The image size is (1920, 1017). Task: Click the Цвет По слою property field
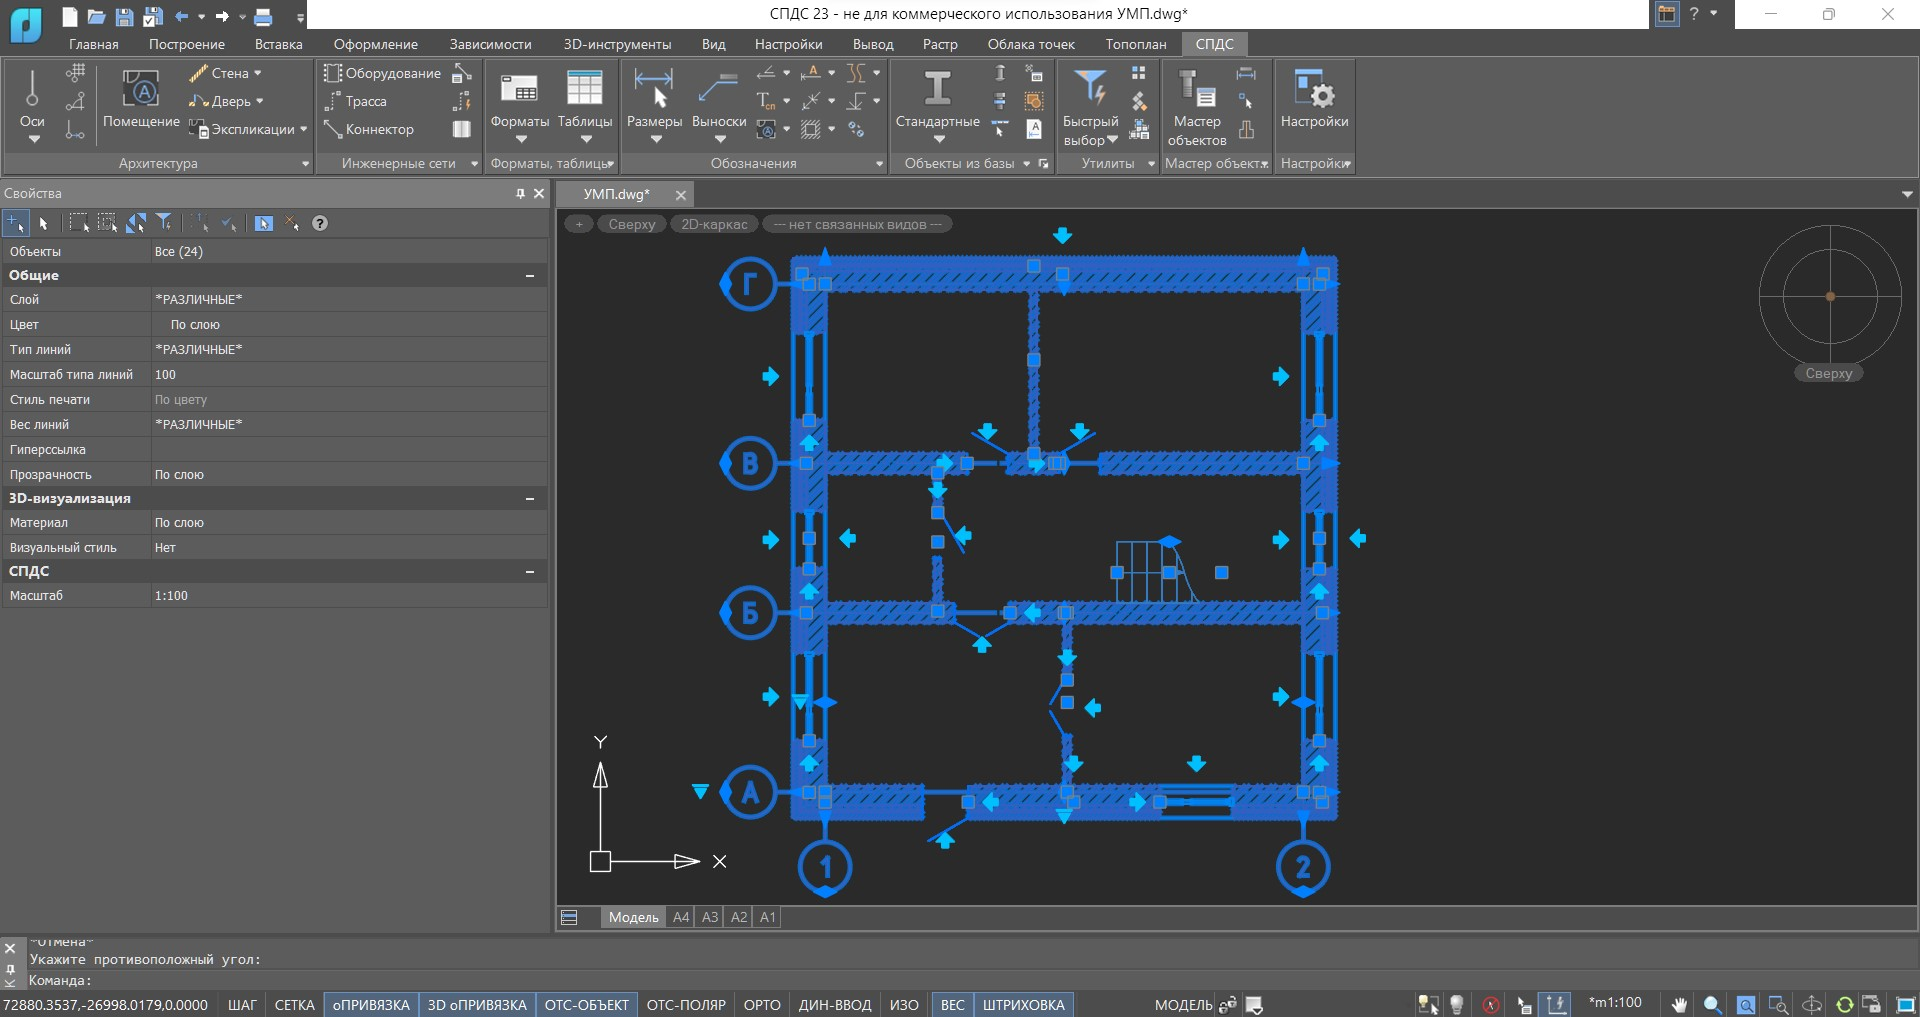pos(348,324)
